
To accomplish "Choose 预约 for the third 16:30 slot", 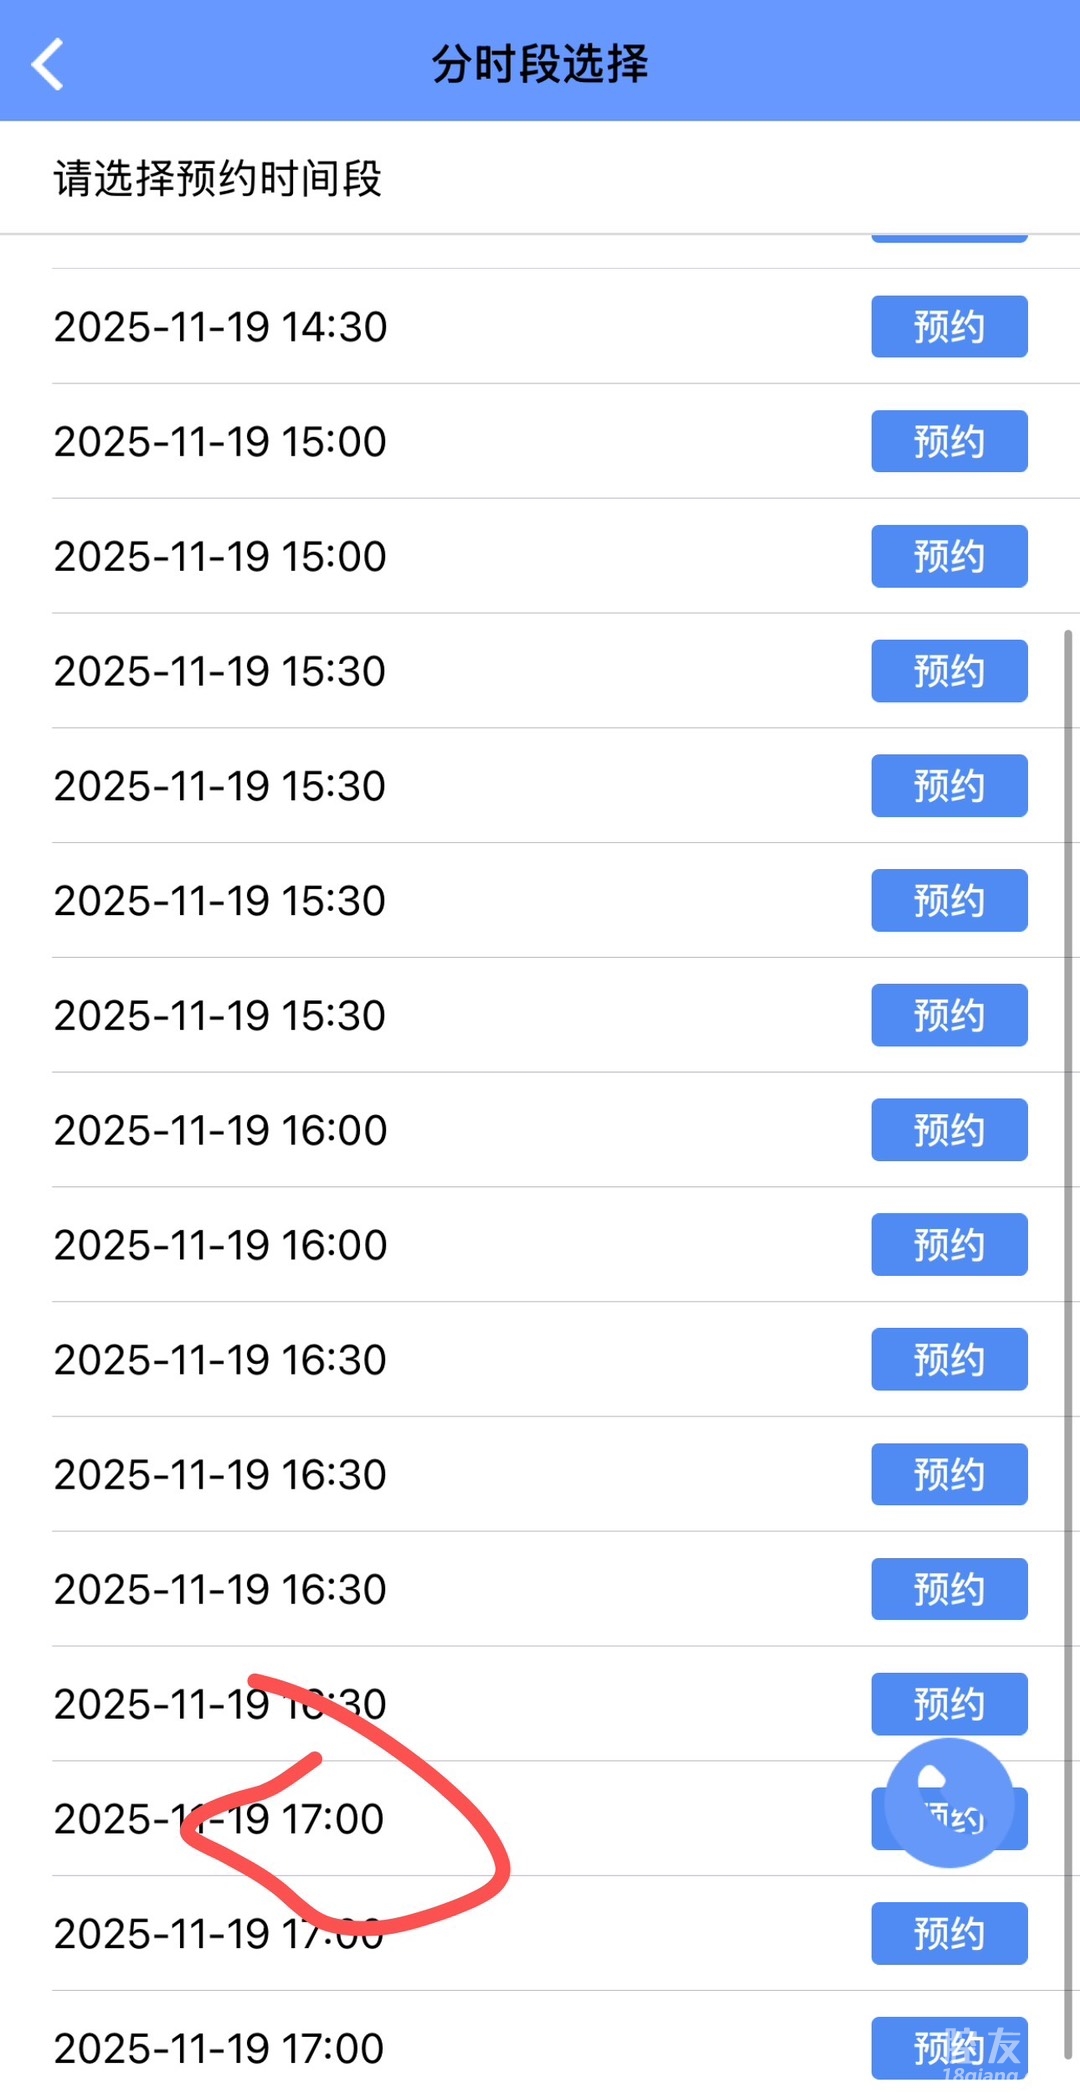I will coord(948,1589).
